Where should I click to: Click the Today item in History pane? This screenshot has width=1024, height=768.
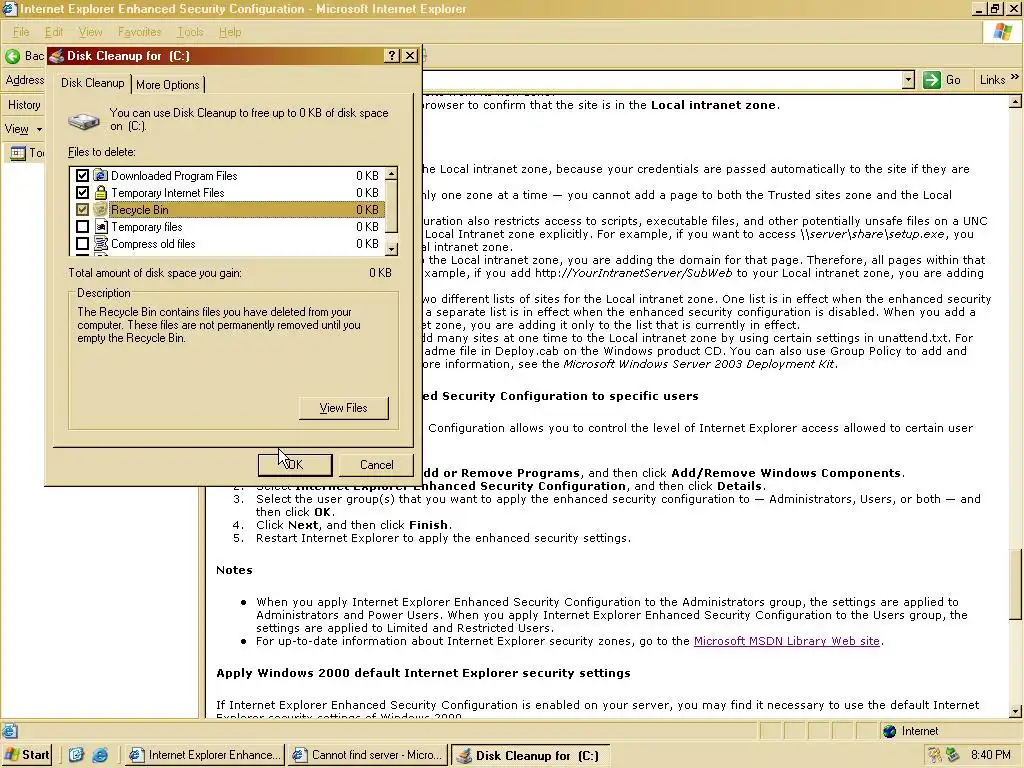tap(27, 153)
